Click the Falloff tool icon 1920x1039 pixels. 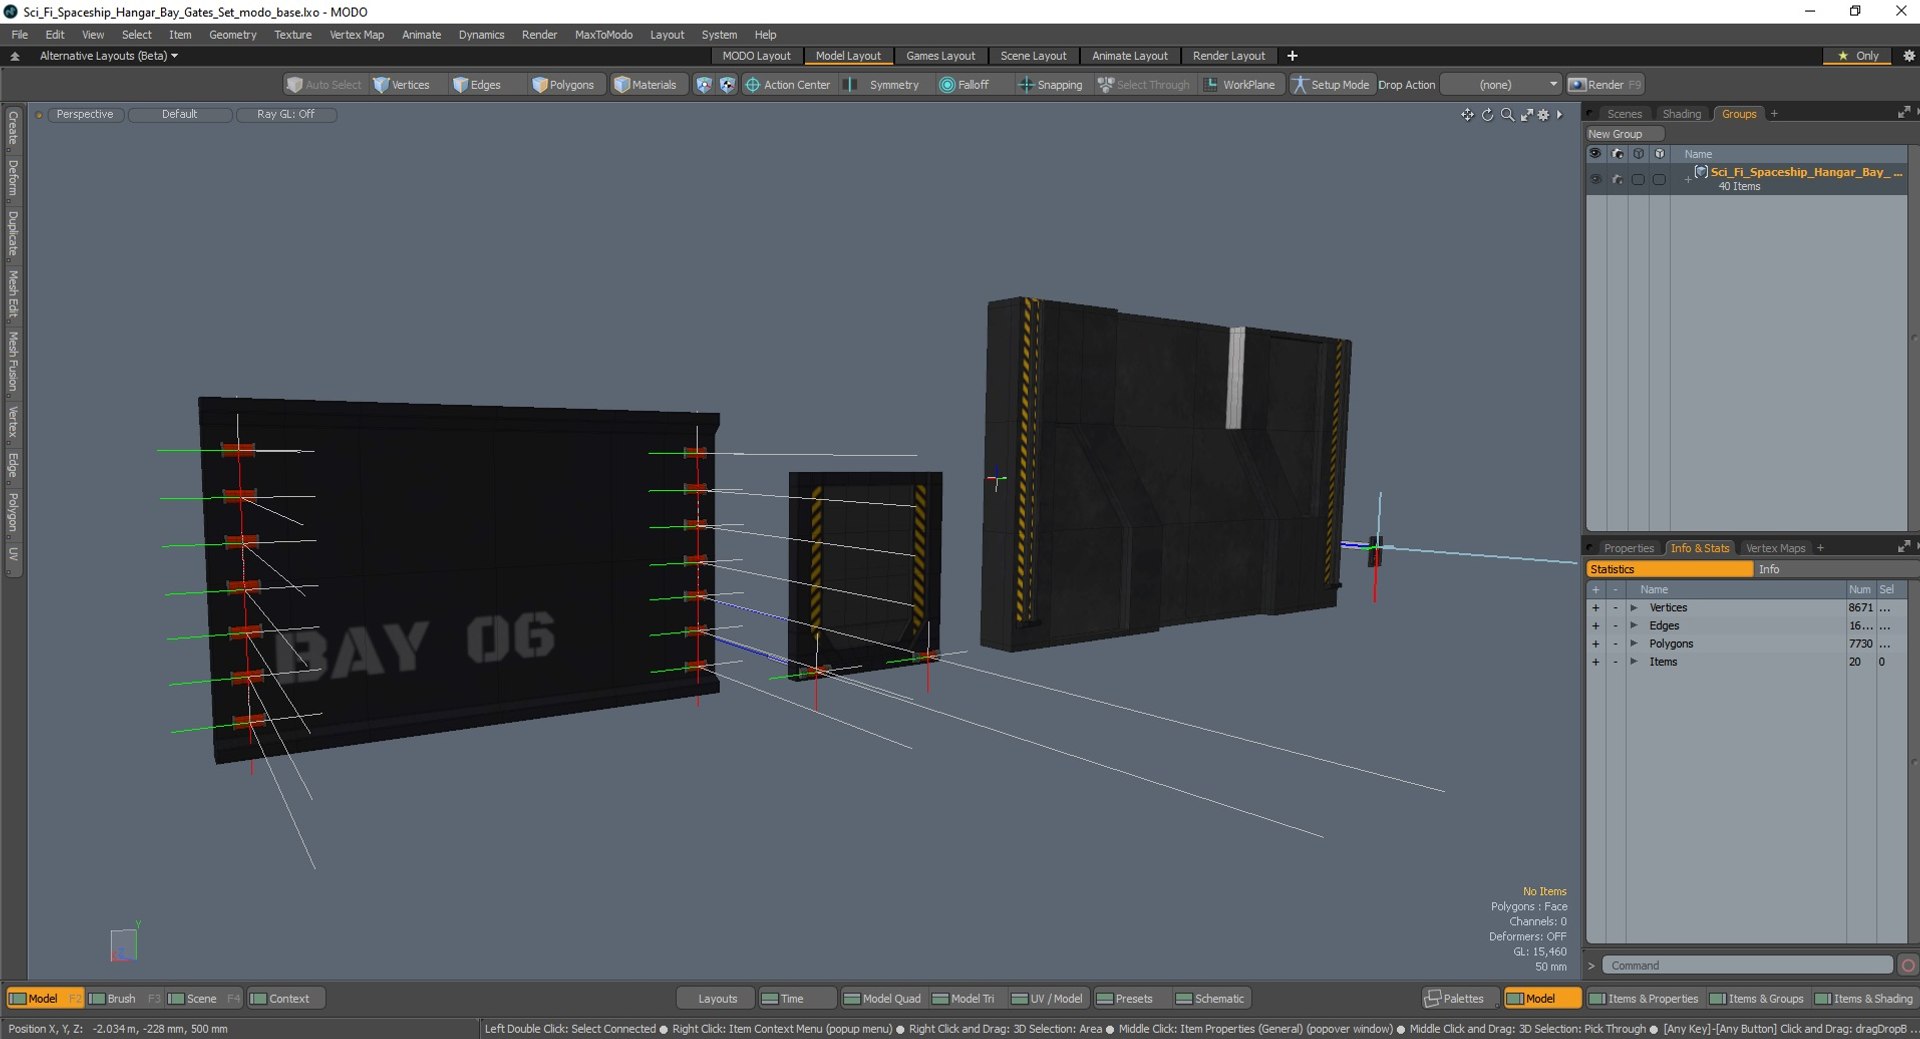(x=946, y=85)
